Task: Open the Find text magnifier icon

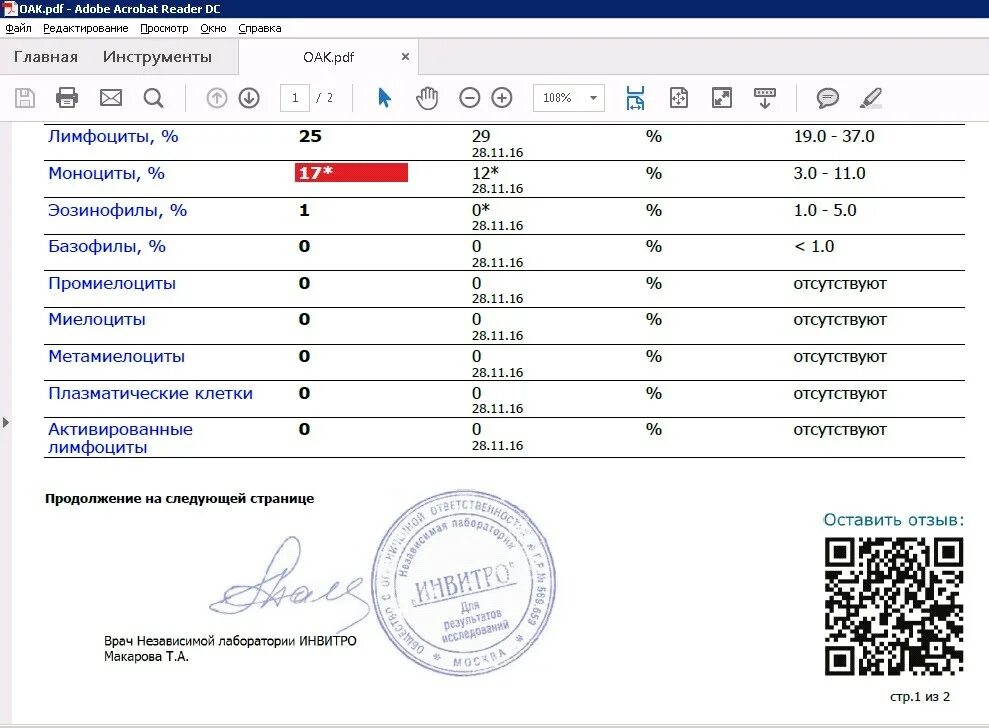Action: pyautogui.click(x=153, y=98)
